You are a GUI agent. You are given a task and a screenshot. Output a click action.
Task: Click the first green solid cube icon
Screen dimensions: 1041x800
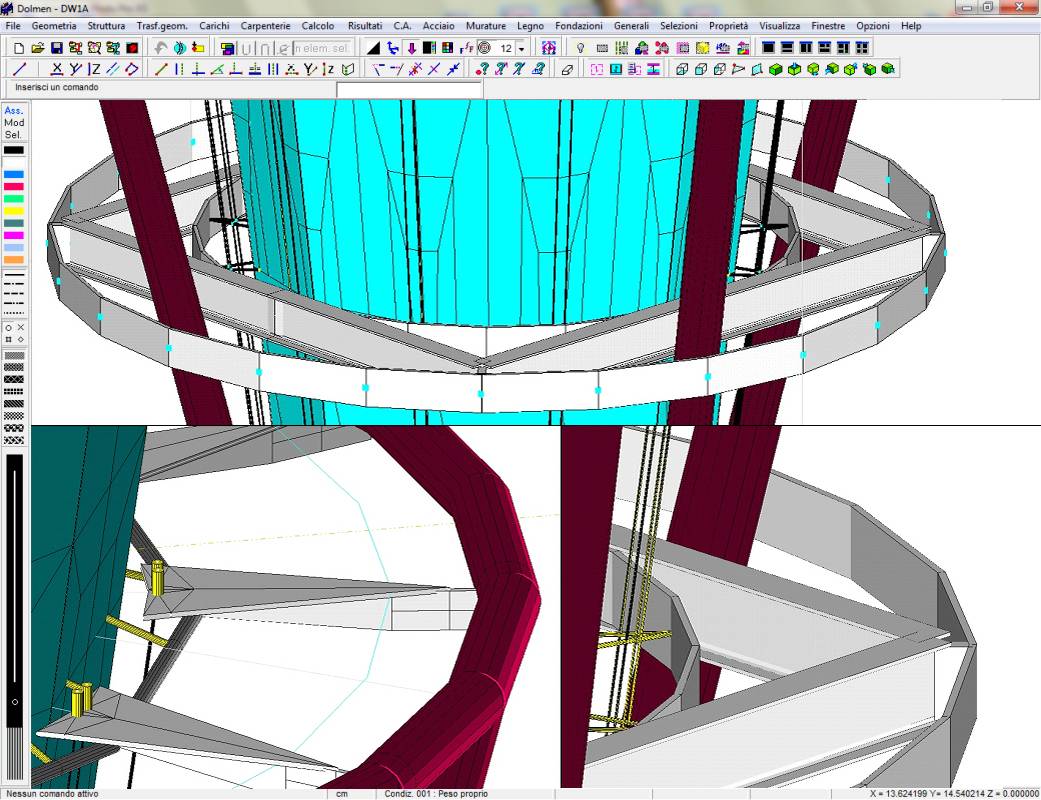pyautogui.click(x=775, y=69)
